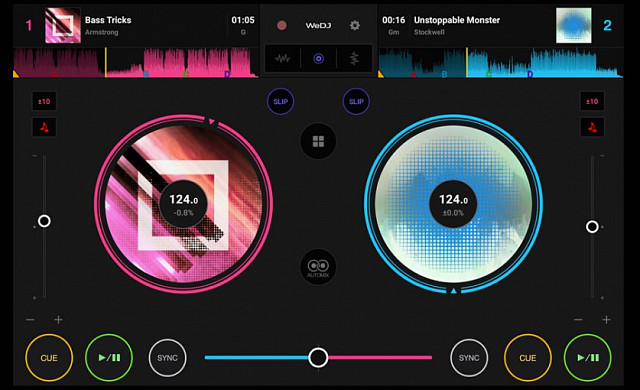Toggle key lock on deck 1
The image size is (640, 390).
[44, 127]
